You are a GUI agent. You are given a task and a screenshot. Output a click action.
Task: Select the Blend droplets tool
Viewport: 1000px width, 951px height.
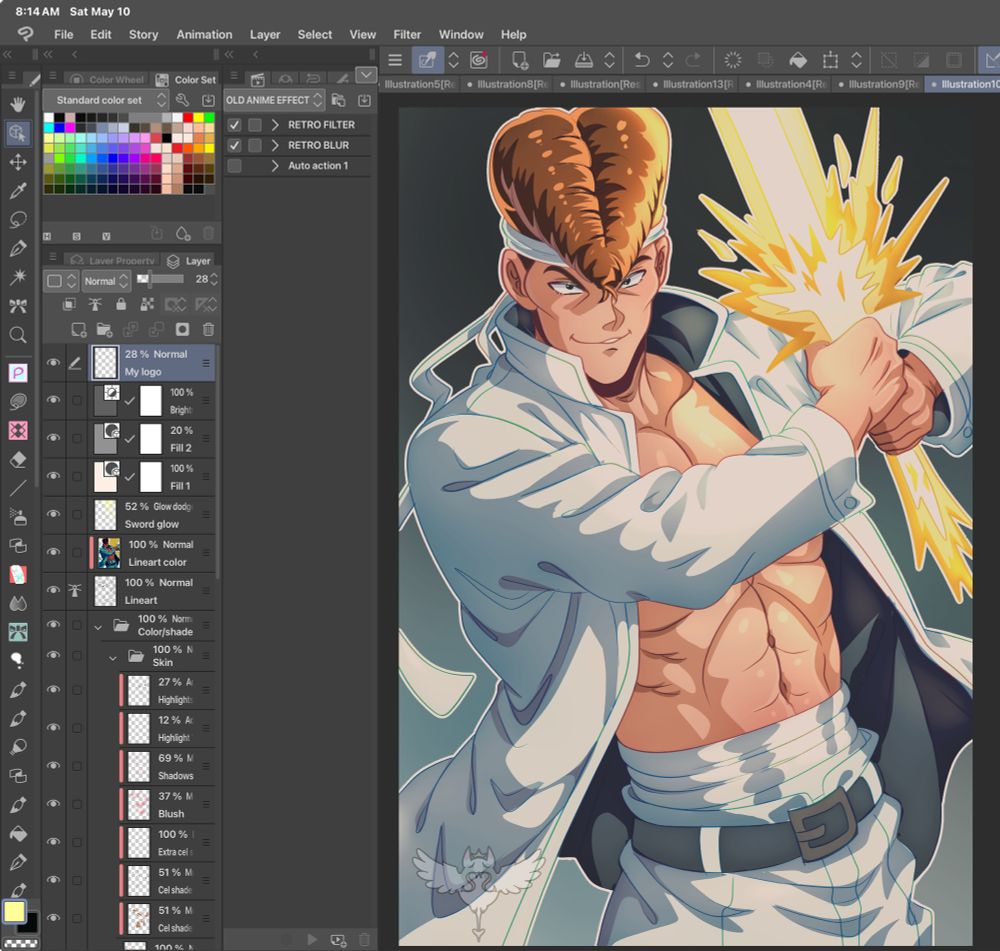point(18,603)
